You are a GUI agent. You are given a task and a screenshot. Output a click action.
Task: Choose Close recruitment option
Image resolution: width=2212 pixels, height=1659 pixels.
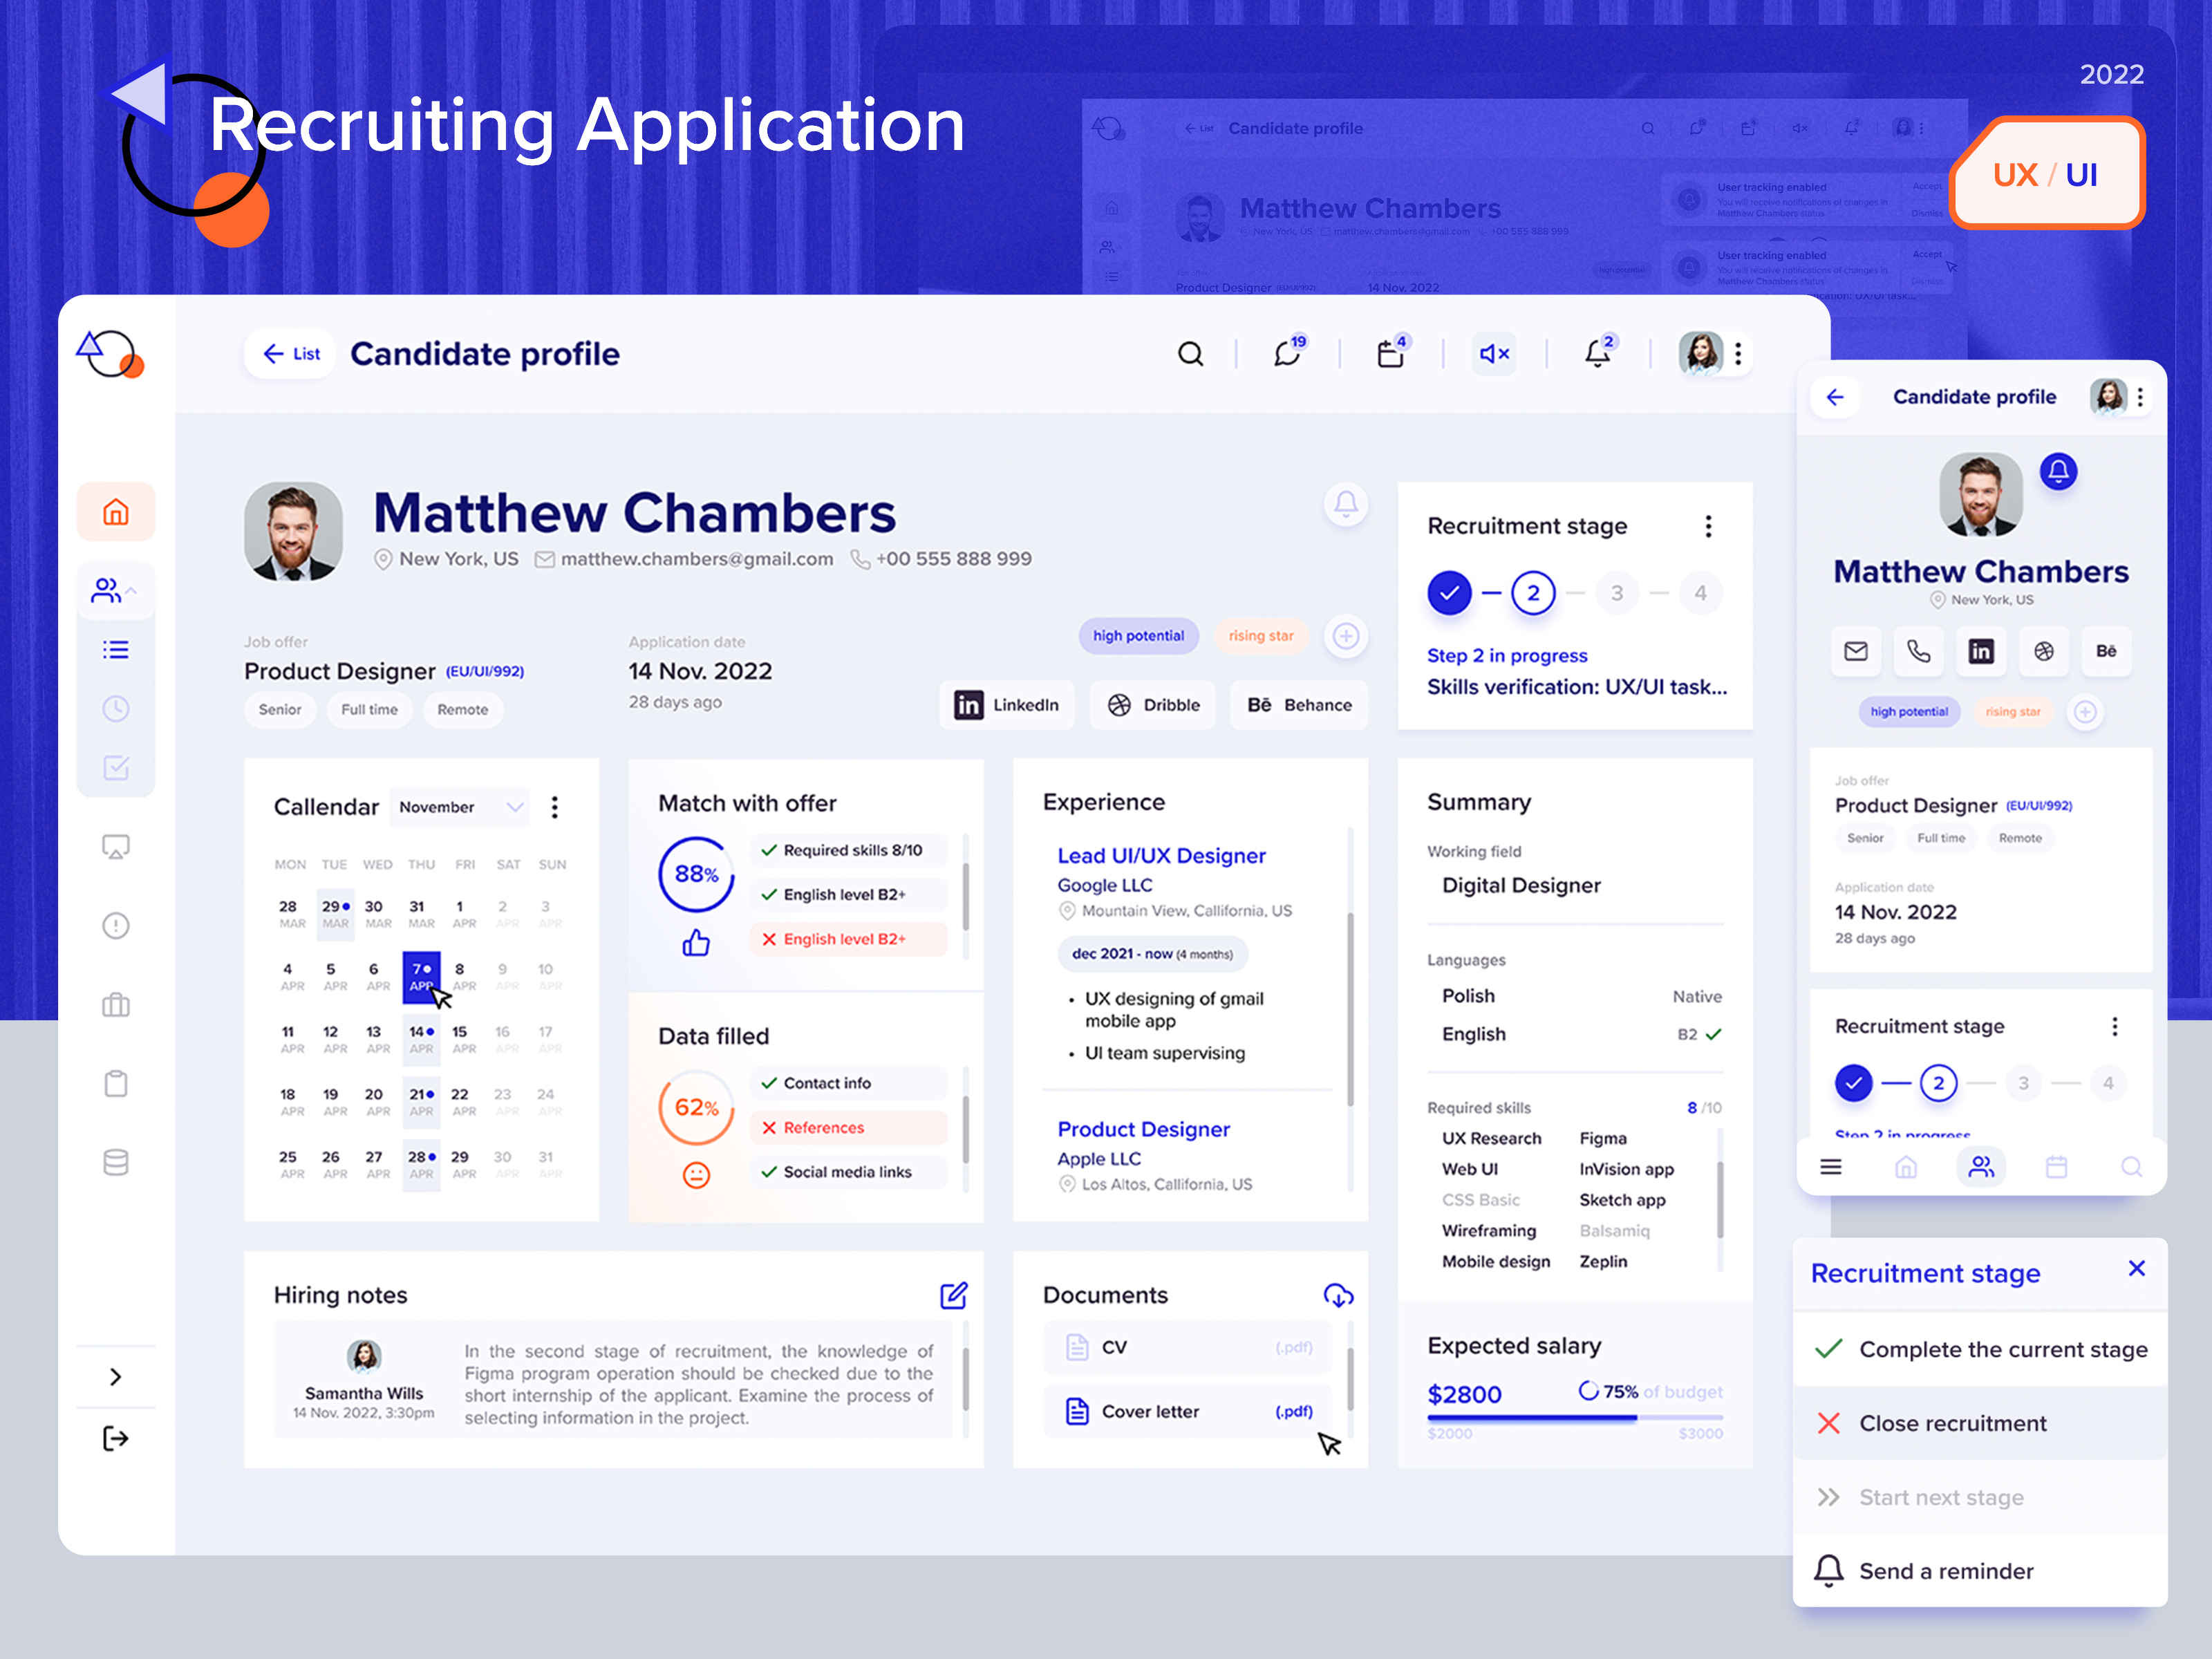pos(1980,1424)
